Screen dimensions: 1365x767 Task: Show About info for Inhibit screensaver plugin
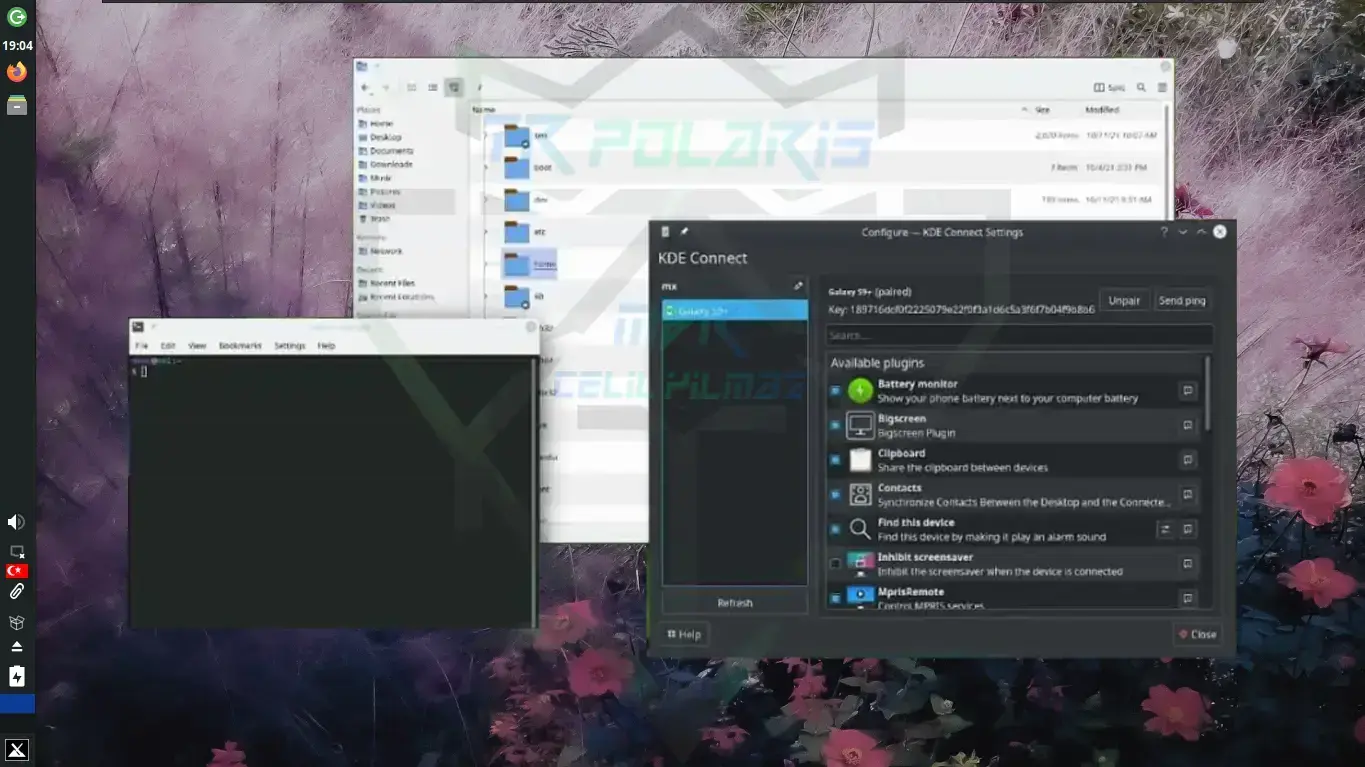1187,564
